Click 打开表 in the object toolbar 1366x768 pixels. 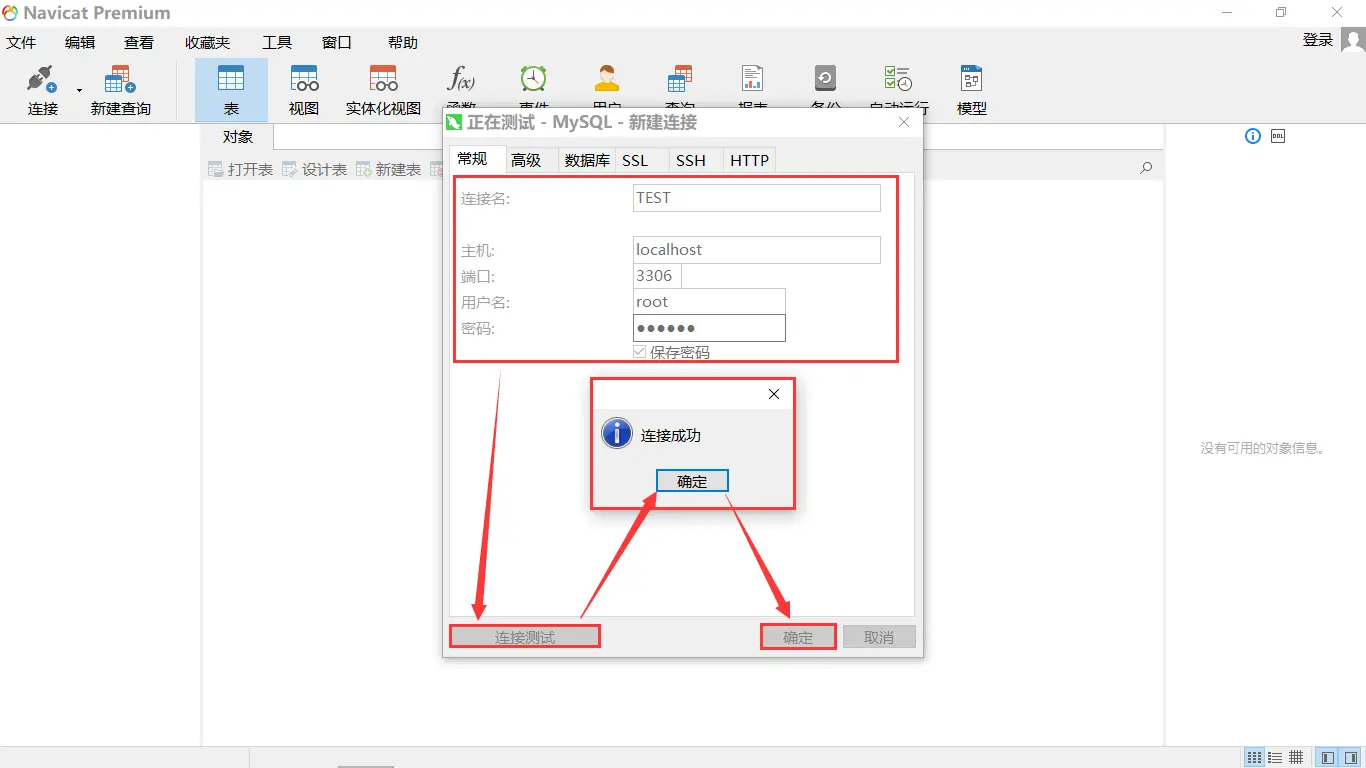[240, 170]
